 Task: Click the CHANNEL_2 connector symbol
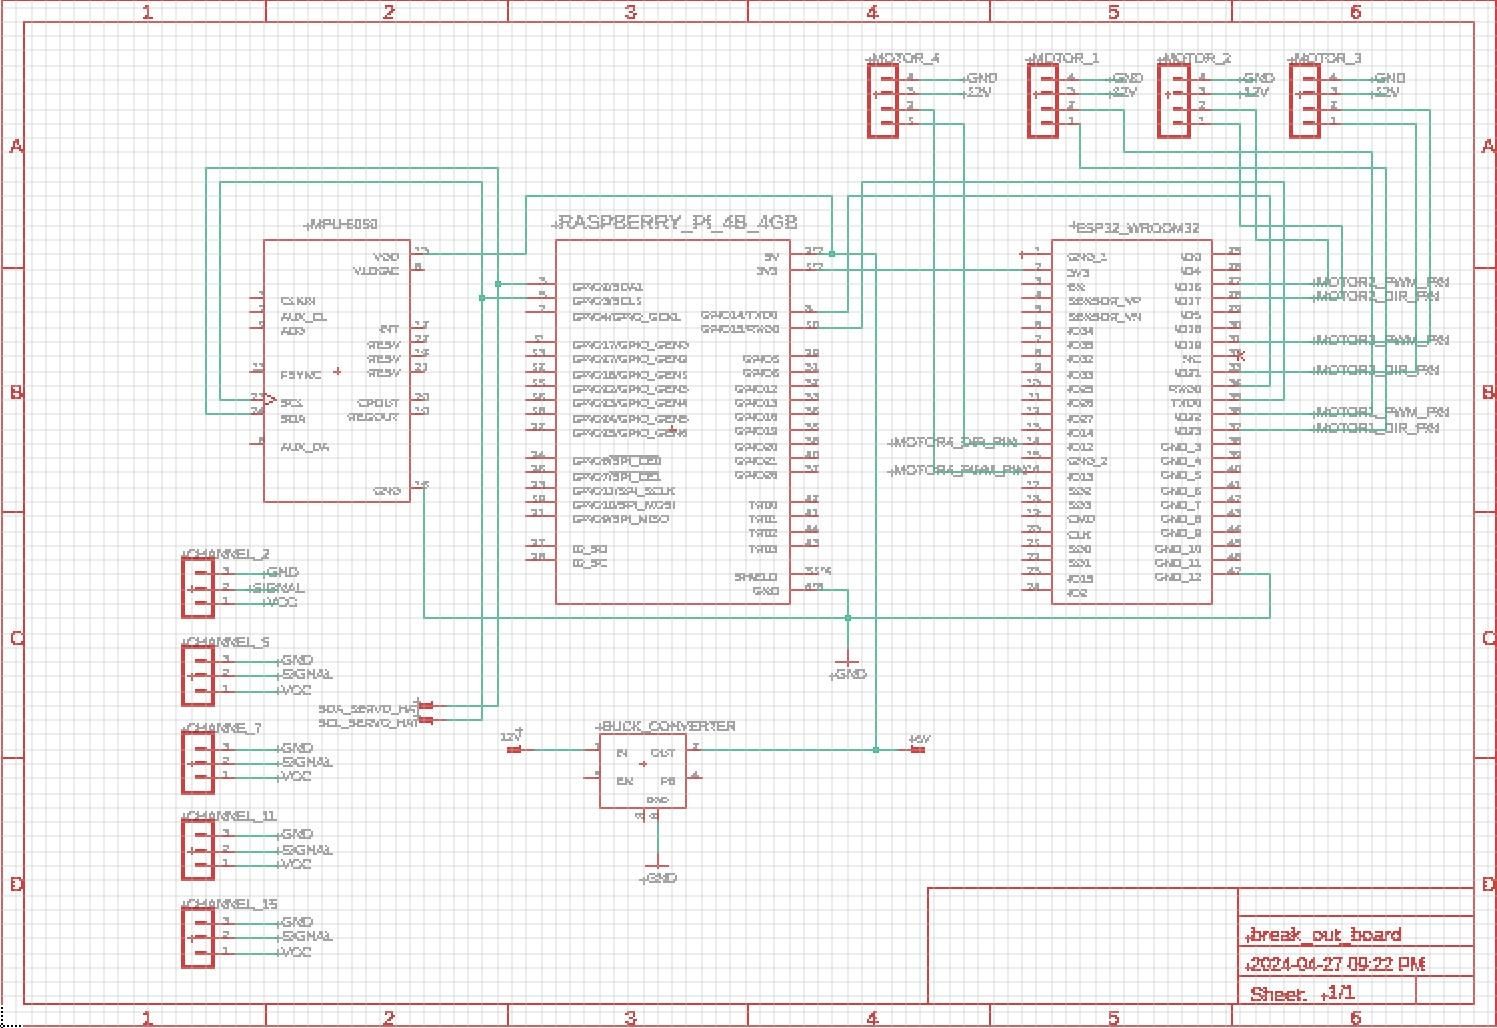pos(198,587)
